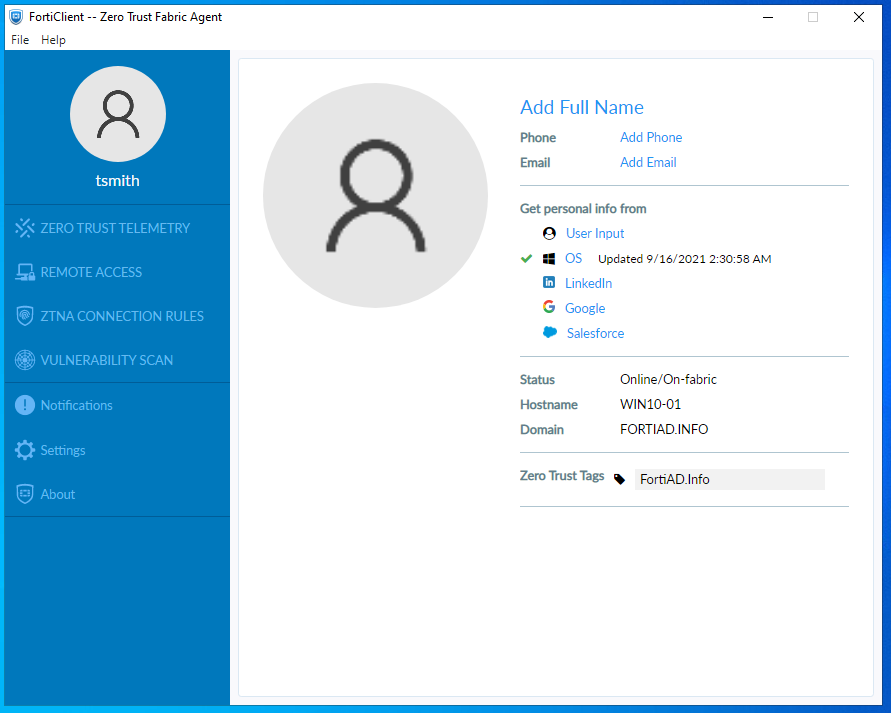Click the Settings gear icon
This screenshot has height=713, width=891.
point(25,450)
